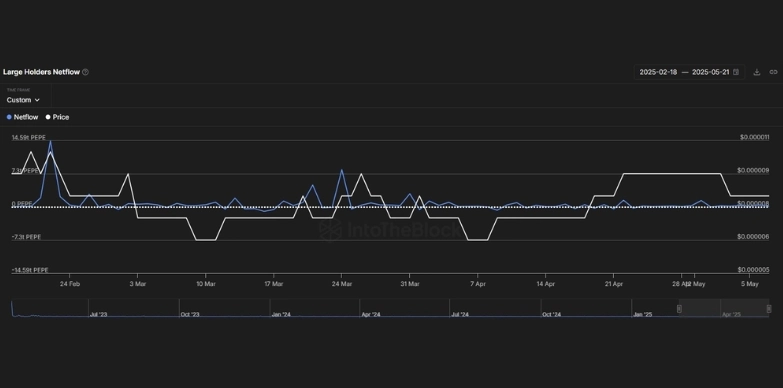Open the calendar icon in date range
783x388 pixels.
coord(736,72)
